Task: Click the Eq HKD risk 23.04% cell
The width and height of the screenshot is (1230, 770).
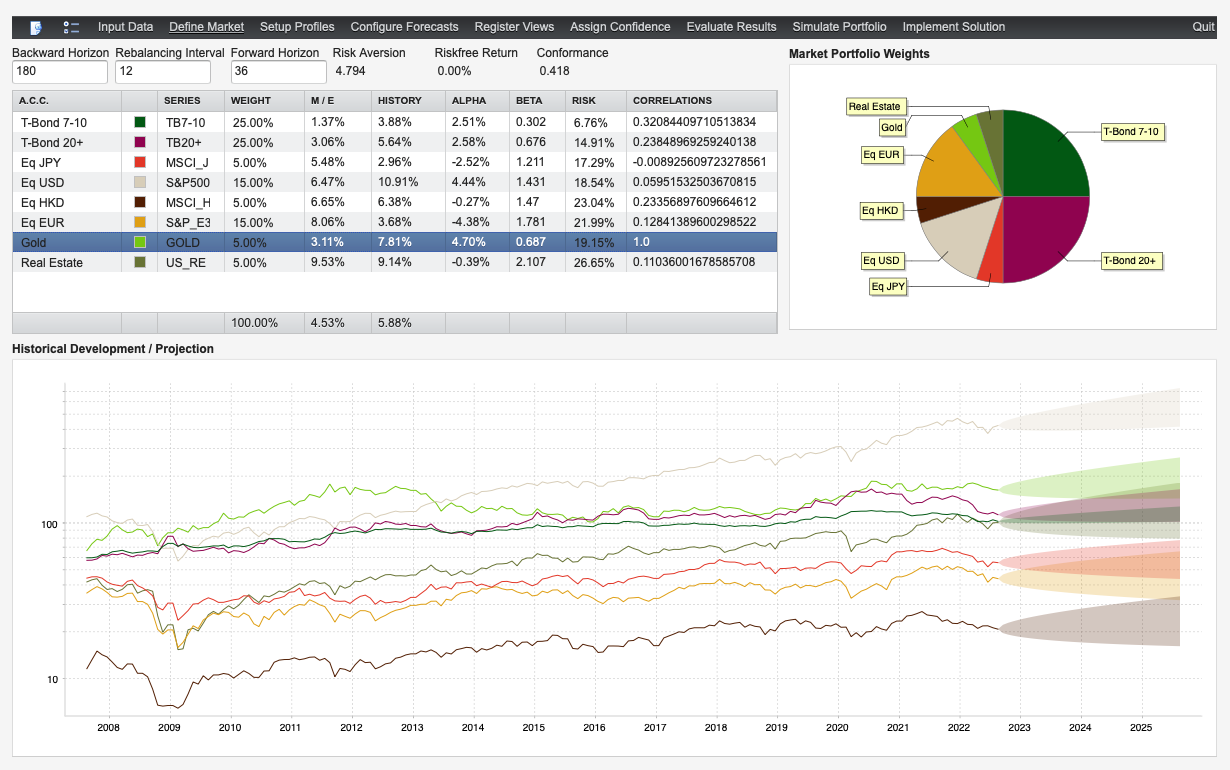Action: coord(596,202)
